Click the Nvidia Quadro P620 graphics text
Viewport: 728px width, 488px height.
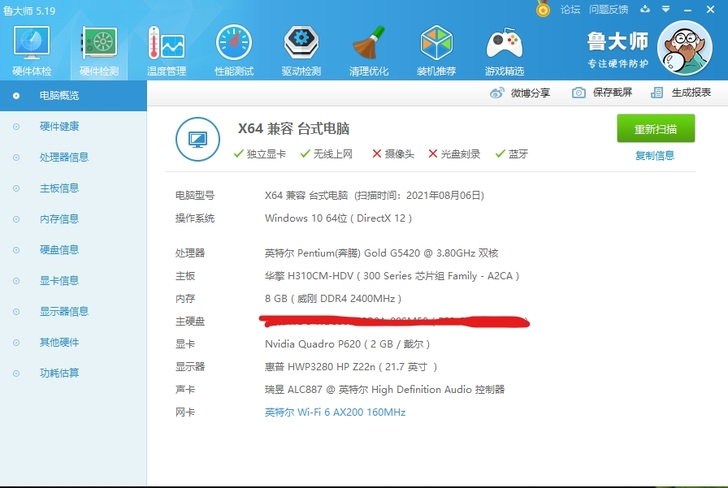[347, 344]
